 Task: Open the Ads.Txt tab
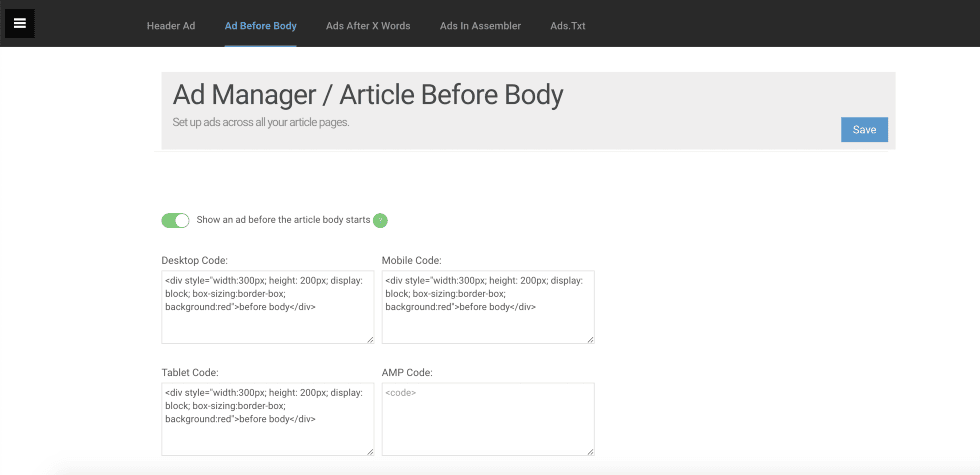(x=568, y=26)
